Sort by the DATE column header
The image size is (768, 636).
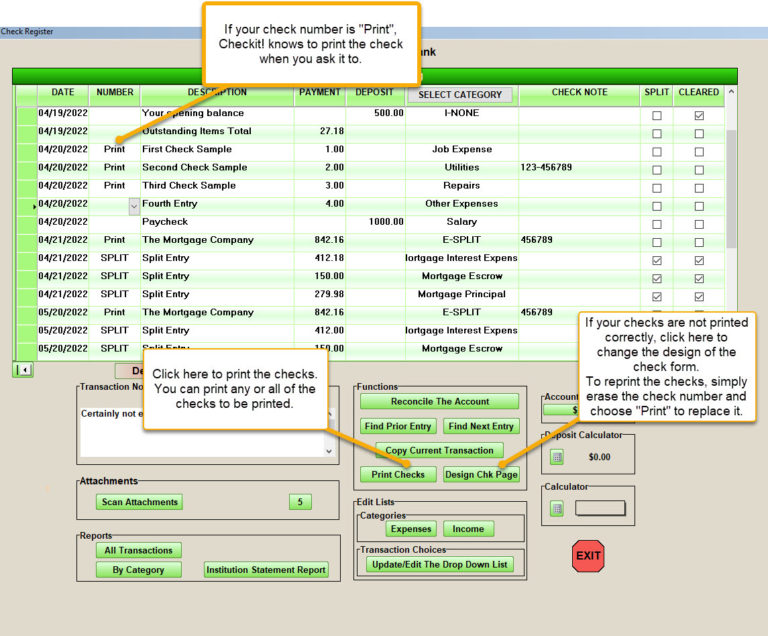click(x=62, y=93)
